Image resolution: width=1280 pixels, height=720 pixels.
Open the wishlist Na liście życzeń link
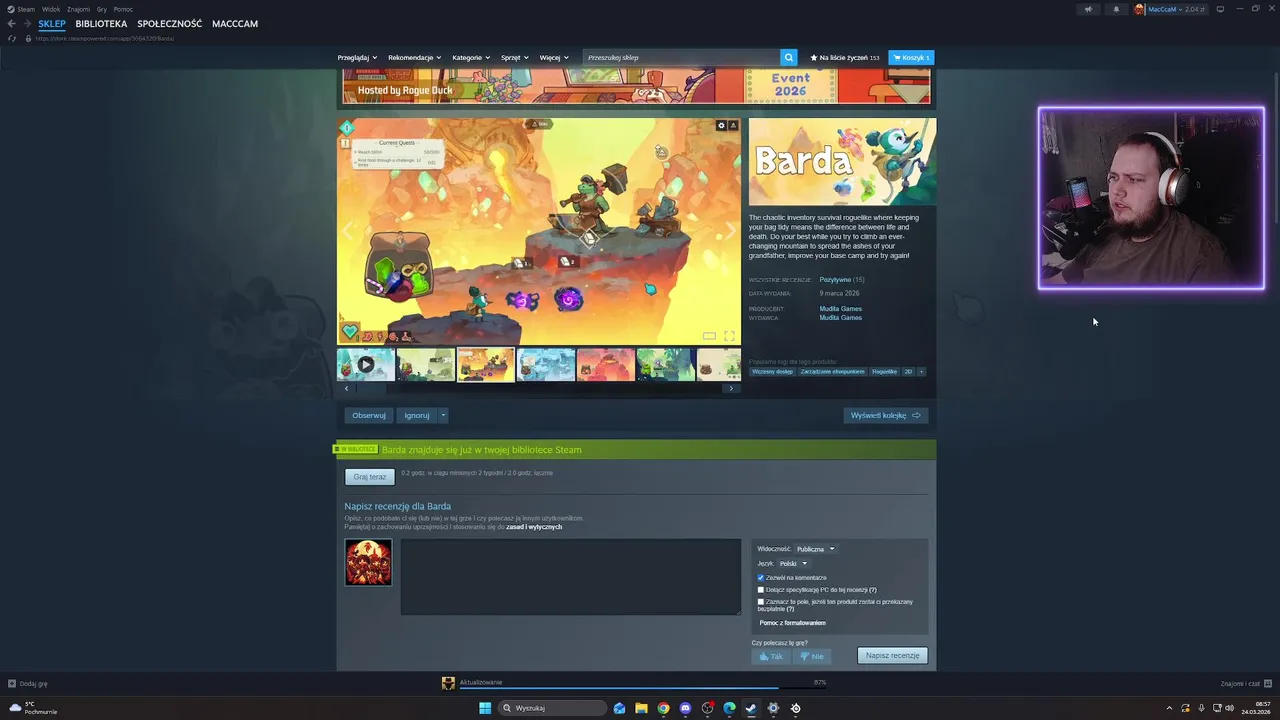[x=845, y=58]
